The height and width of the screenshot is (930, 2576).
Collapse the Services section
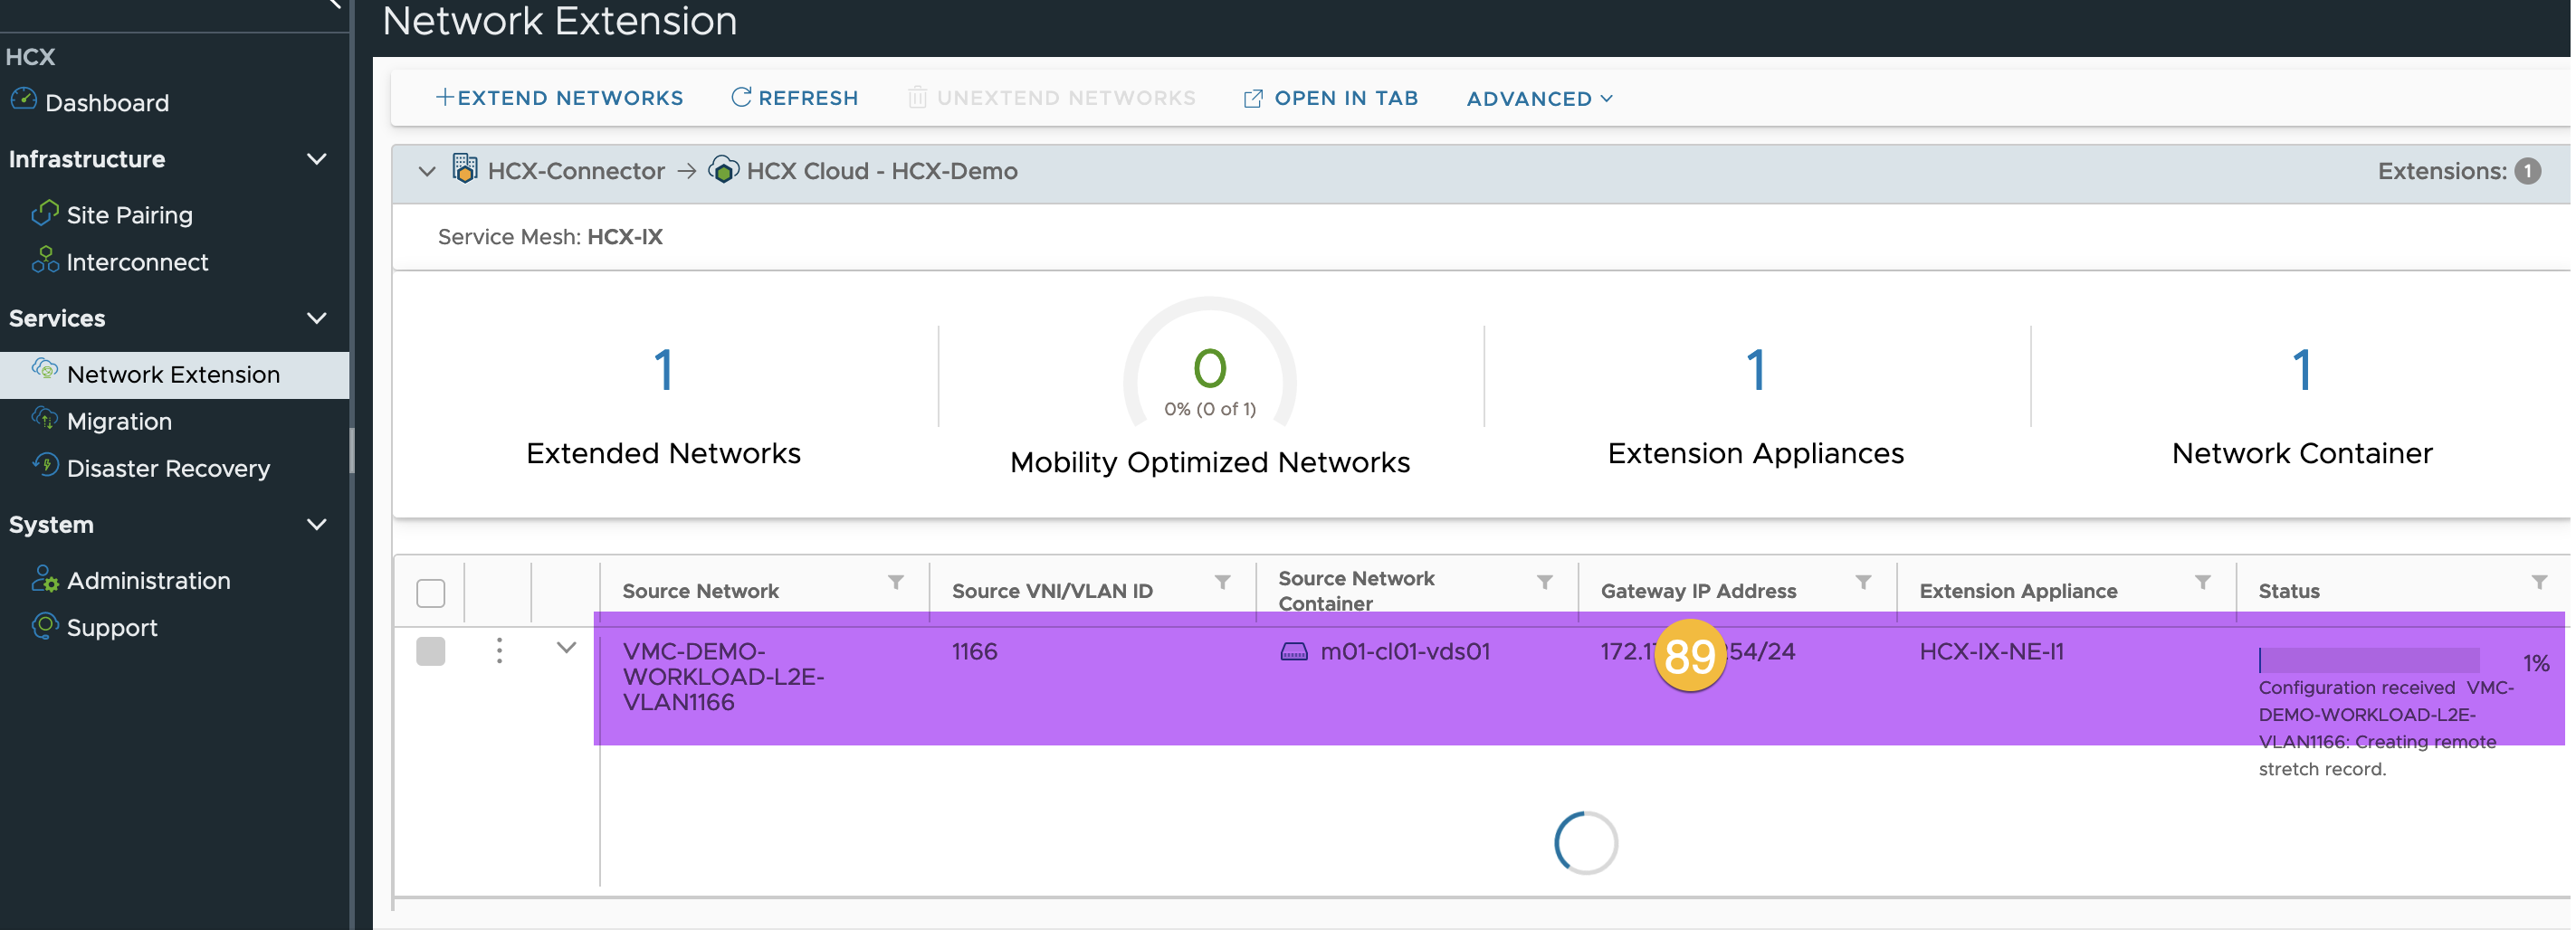pyautogui.click(x=317, y=319)
